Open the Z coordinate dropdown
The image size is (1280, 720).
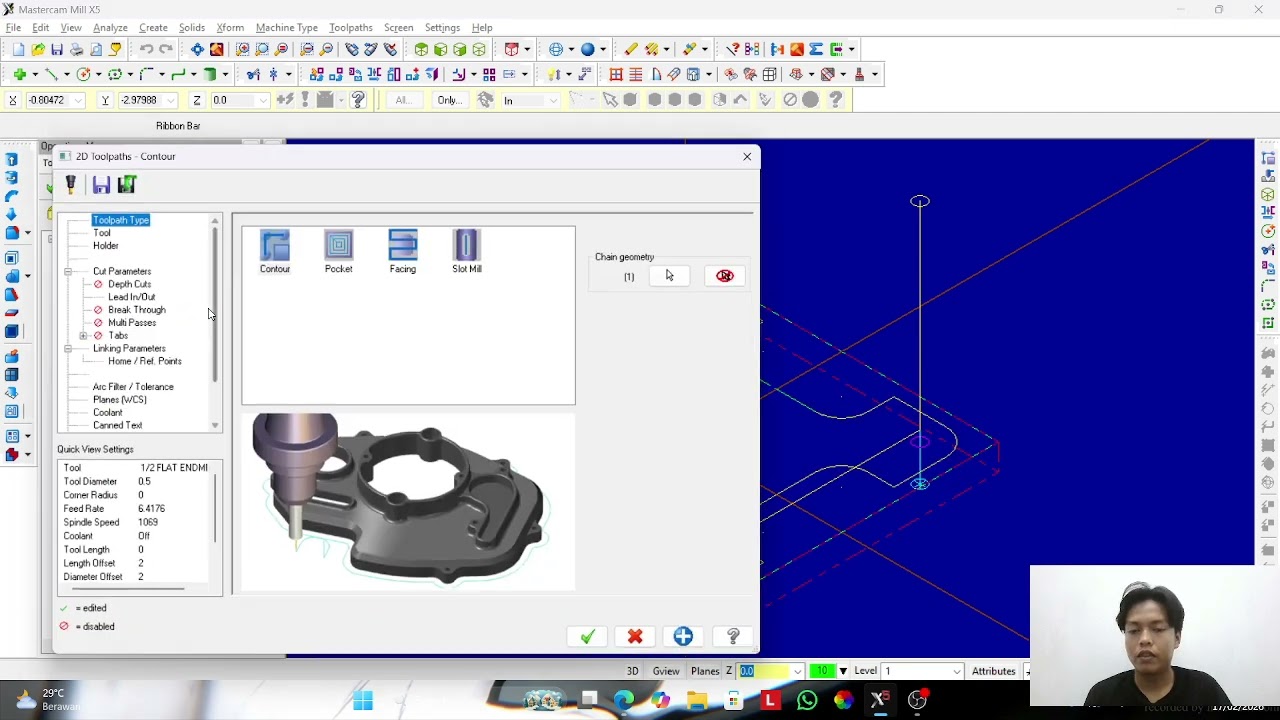point(263,100)
